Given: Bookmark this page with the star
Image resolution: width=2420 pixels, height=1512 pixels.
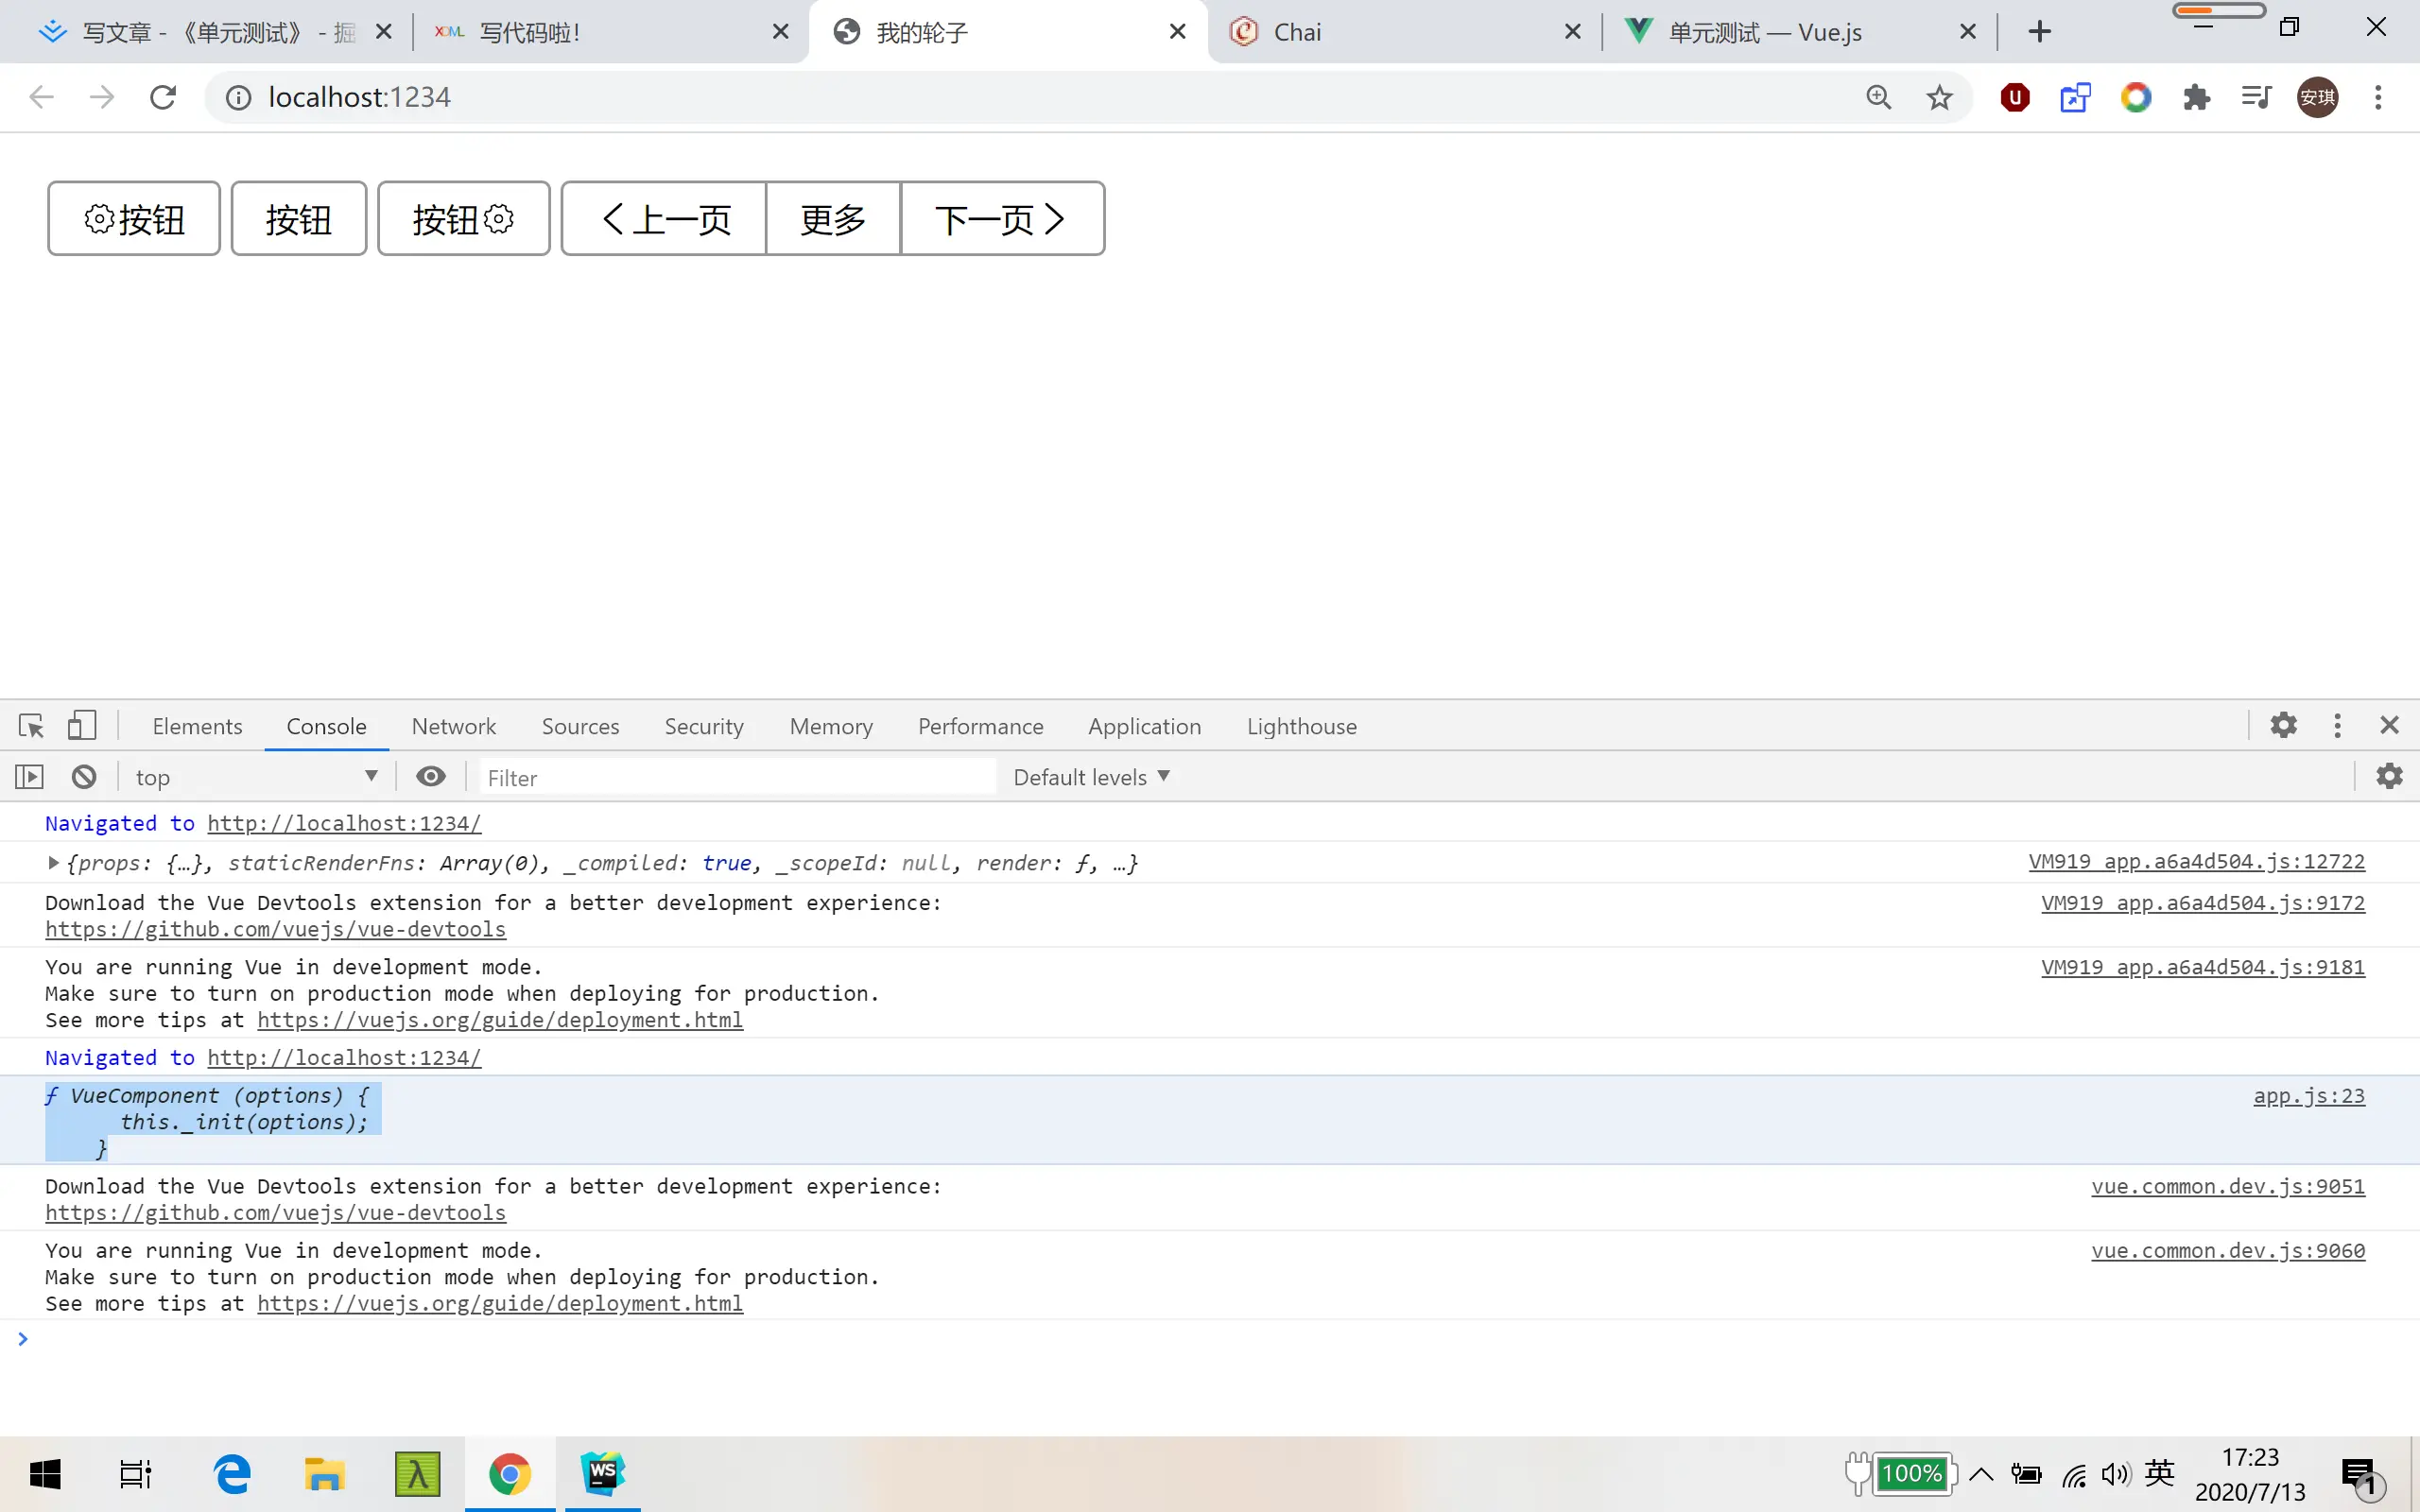Looking at the screenshot, I should (x=1939, y=97).
